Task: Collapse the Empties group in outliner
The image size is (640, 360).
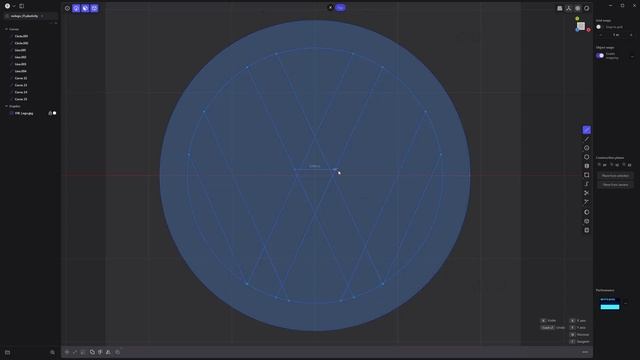Action: coord(7,106)
